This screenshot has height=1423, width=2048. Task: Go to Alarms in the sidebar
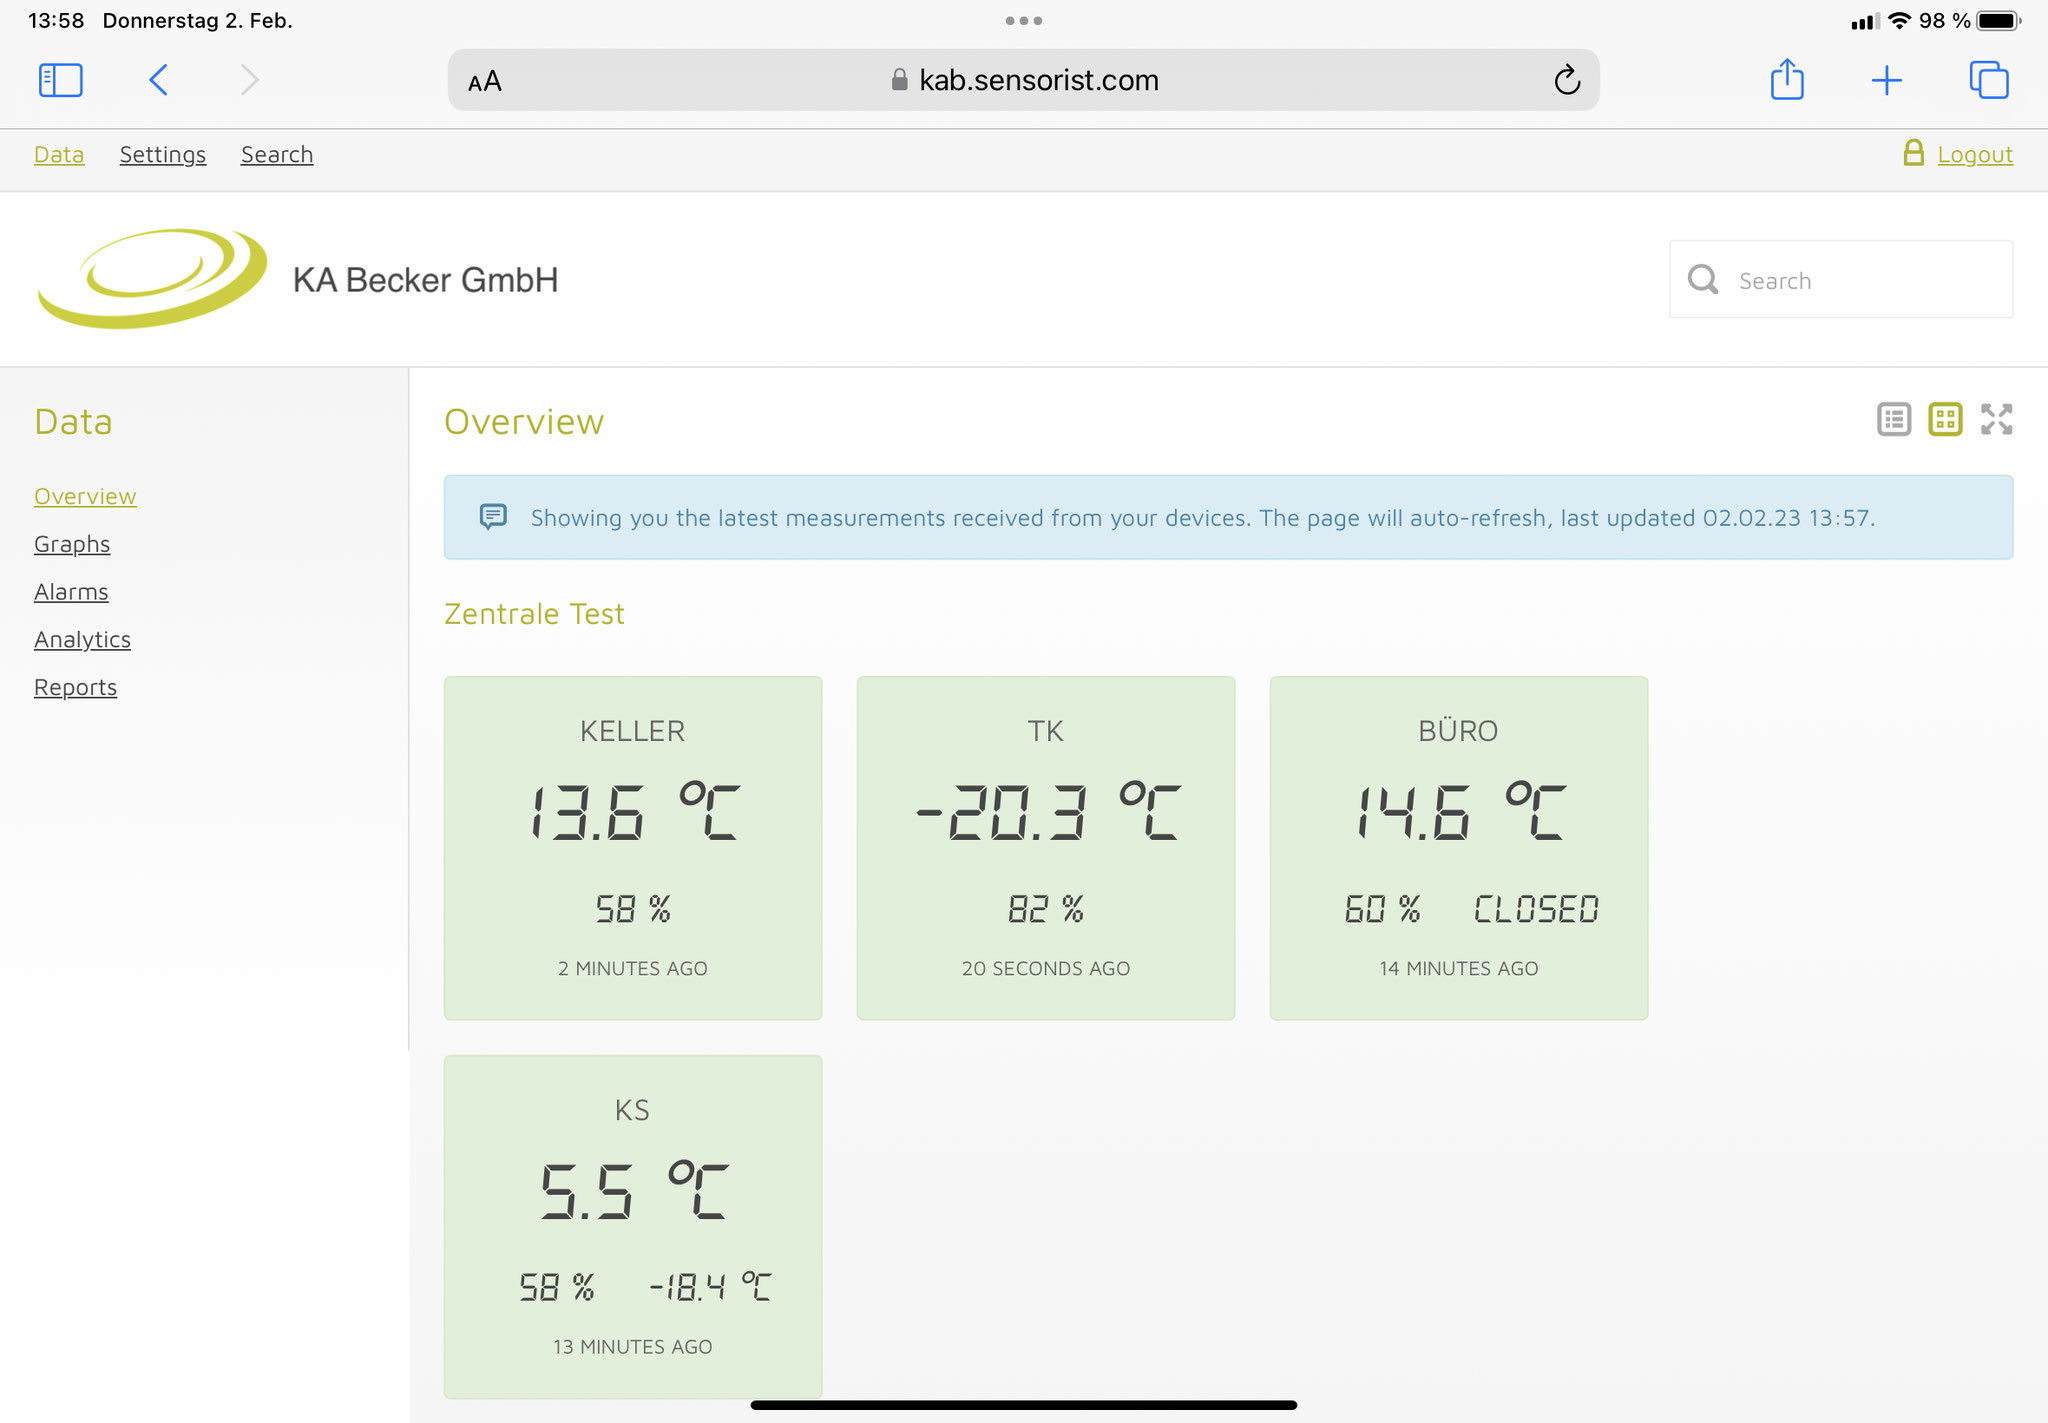click(x=71, y=592)
